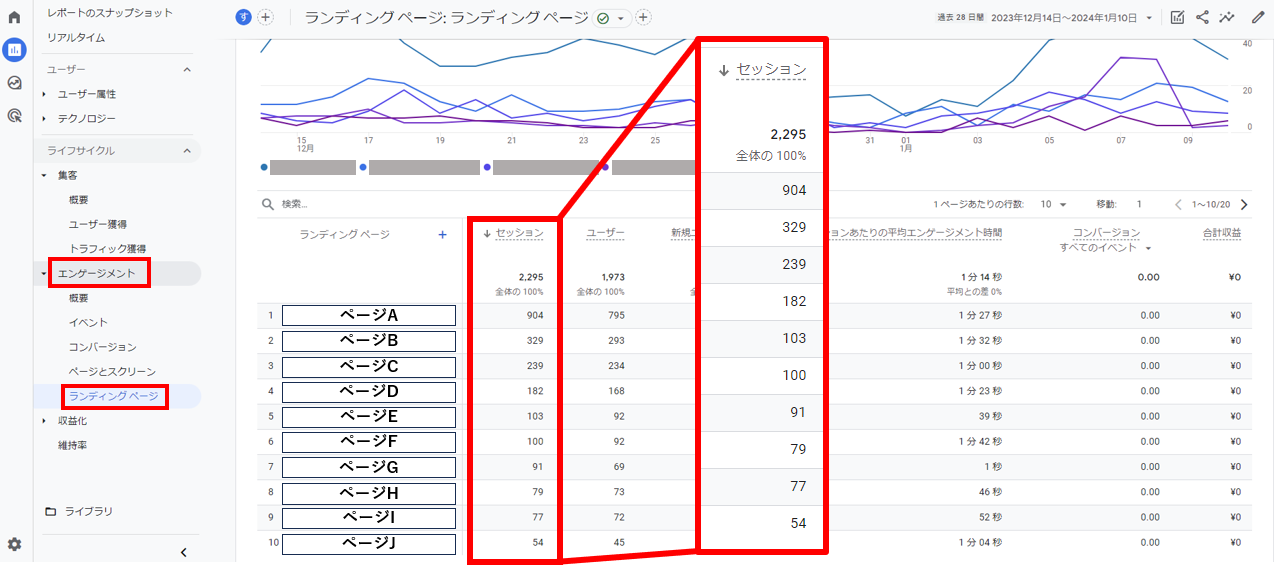Open レポートのスナップショット
Screen dimensions: 1274x570
110,12
